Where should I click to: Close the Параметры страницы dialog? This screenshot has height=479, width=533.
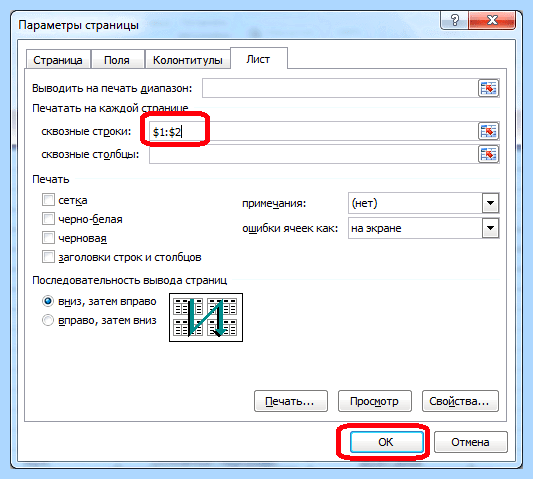[x=492, y=20]
